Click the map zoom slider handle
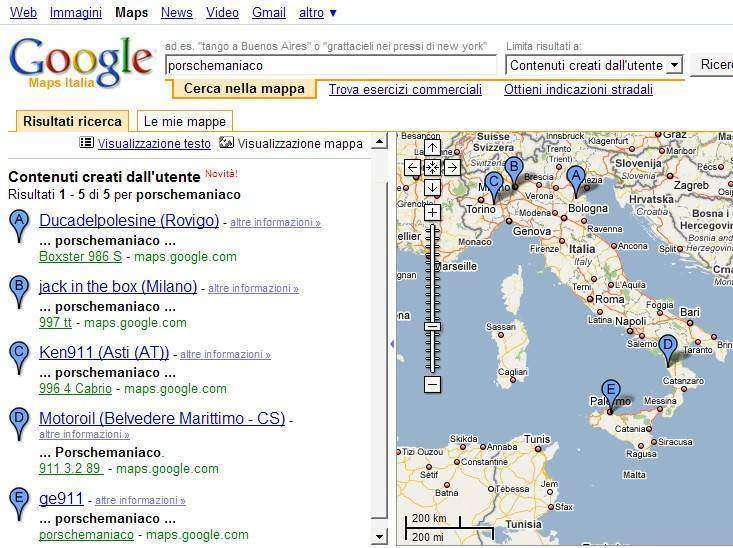The image size is (733, 548). pos(432,326)
